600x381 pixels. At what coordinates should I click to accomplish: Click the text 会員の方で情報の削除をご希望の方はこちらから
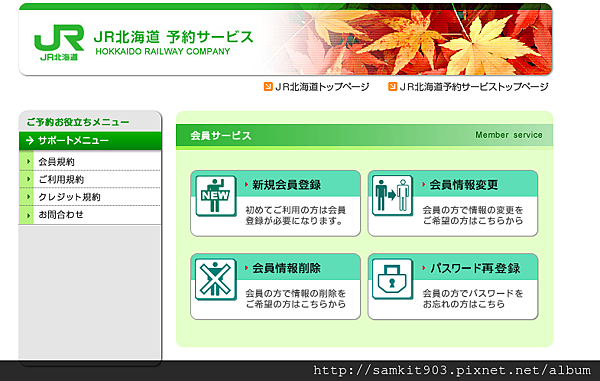pyautogui.click(x=295, y=299)
